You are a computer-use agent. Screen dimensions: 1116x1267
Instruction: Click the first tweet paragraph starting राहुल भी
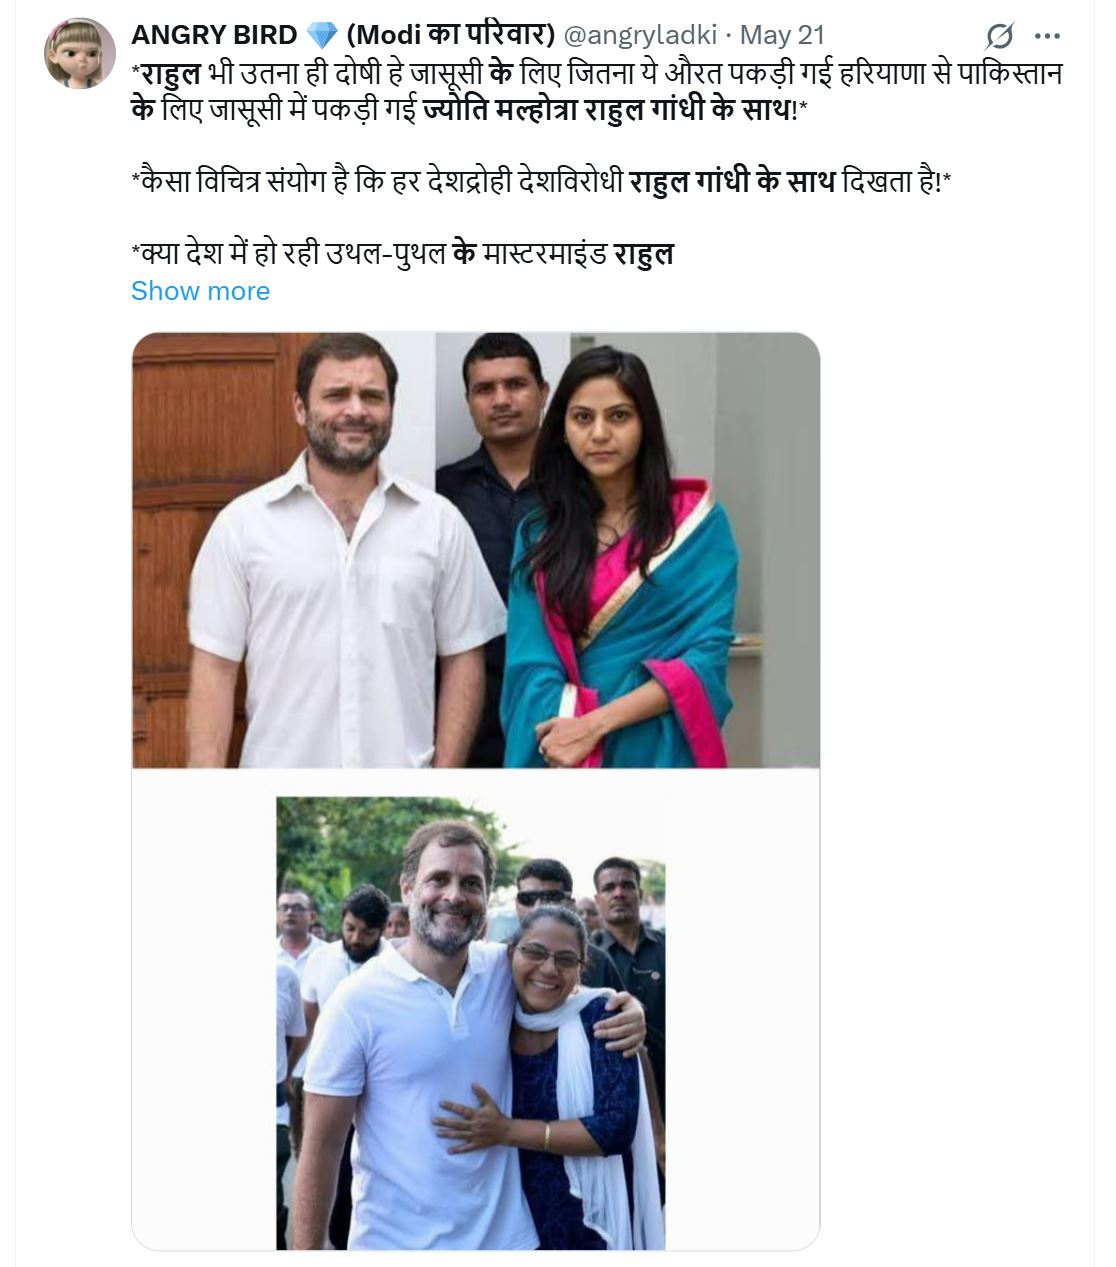(x=596, y=91)
